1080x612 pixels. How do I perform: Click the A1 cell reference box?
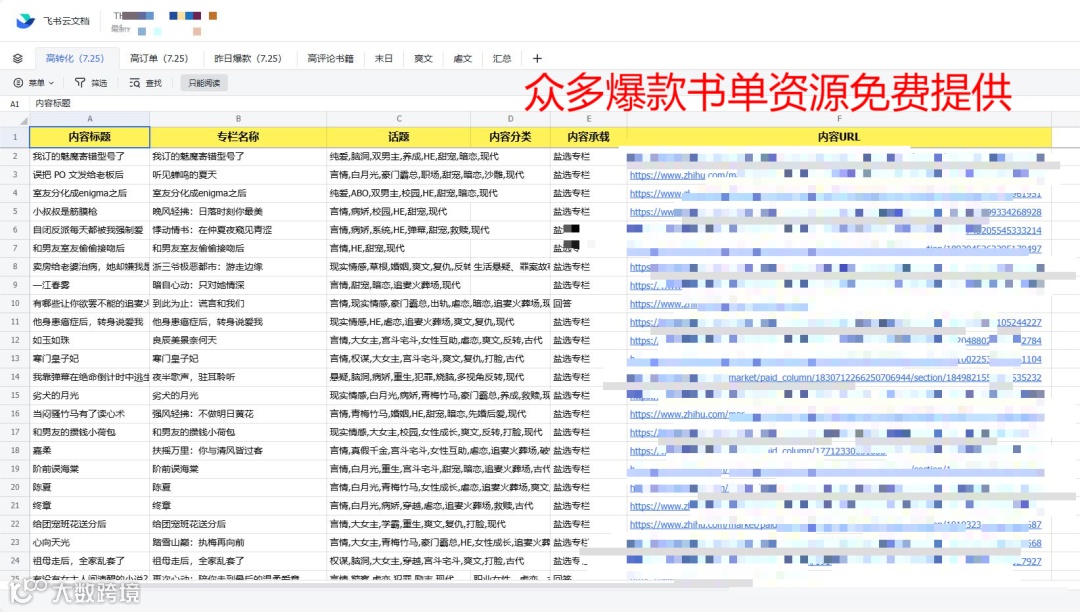(14, 103)
